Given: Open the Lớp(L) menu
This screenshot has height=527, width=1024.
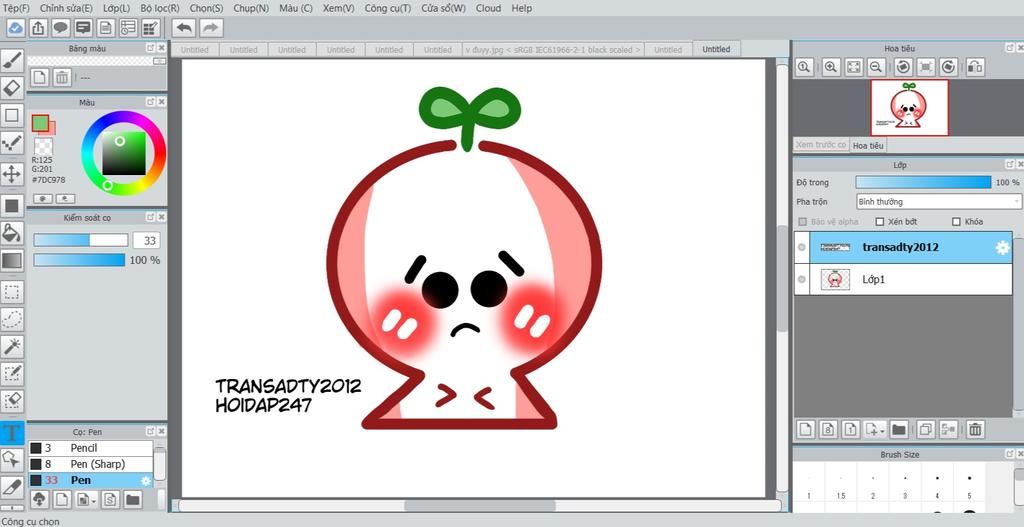Looking at the screenshot, I should (116, 8).
